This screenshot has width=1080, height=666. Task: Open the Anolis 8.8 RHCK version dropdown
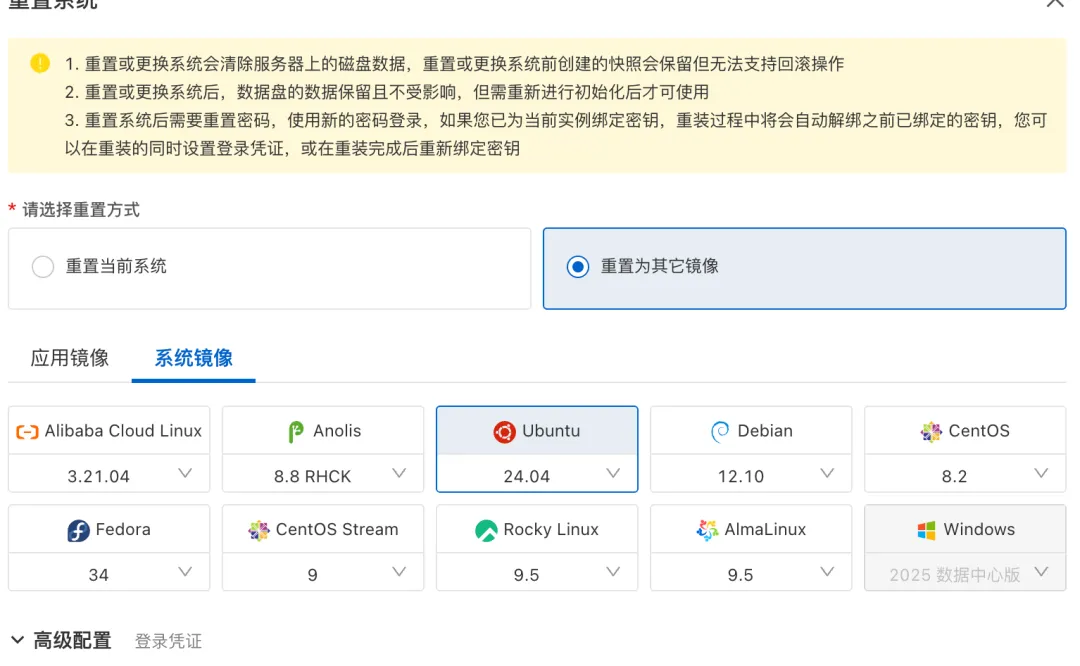point(399,474)
